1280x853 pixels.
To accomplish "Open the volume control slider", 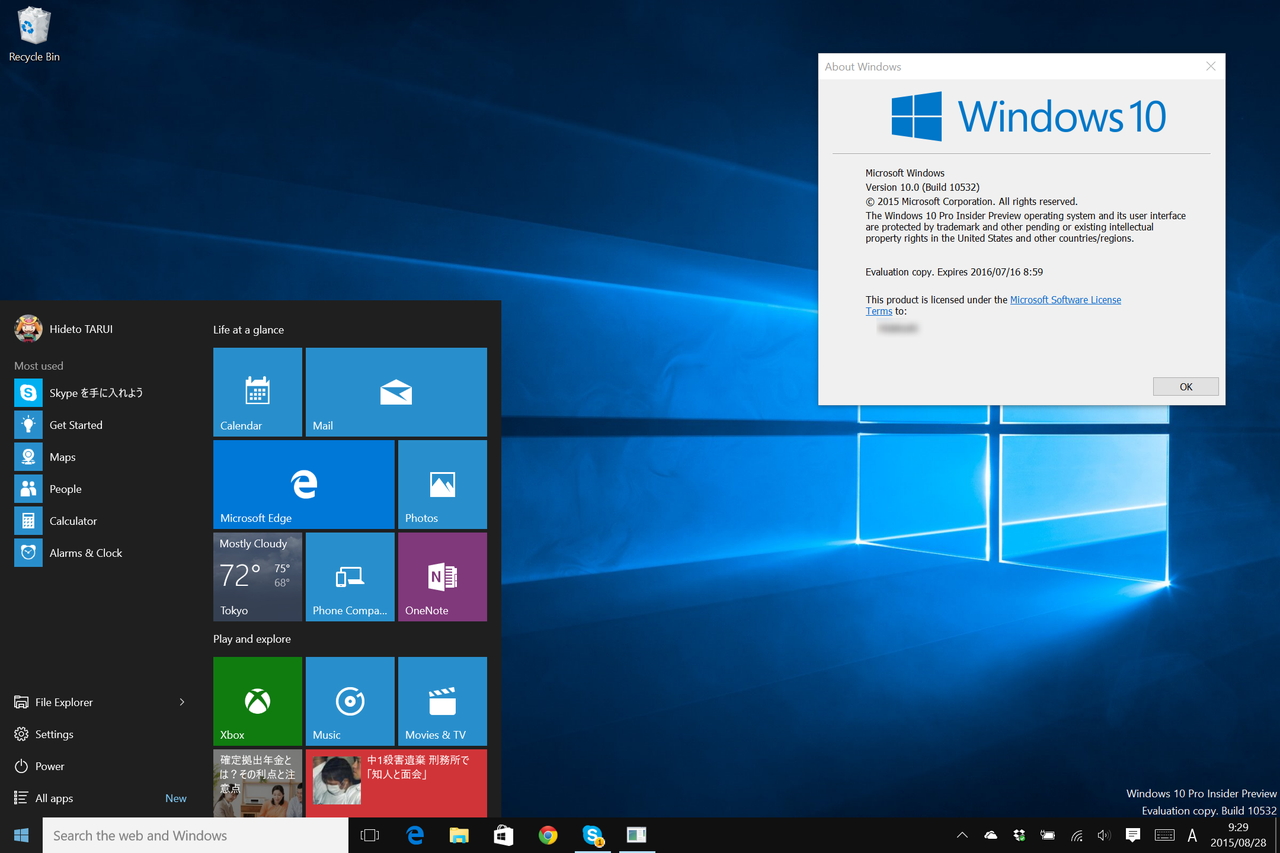I will point(1103,835).
